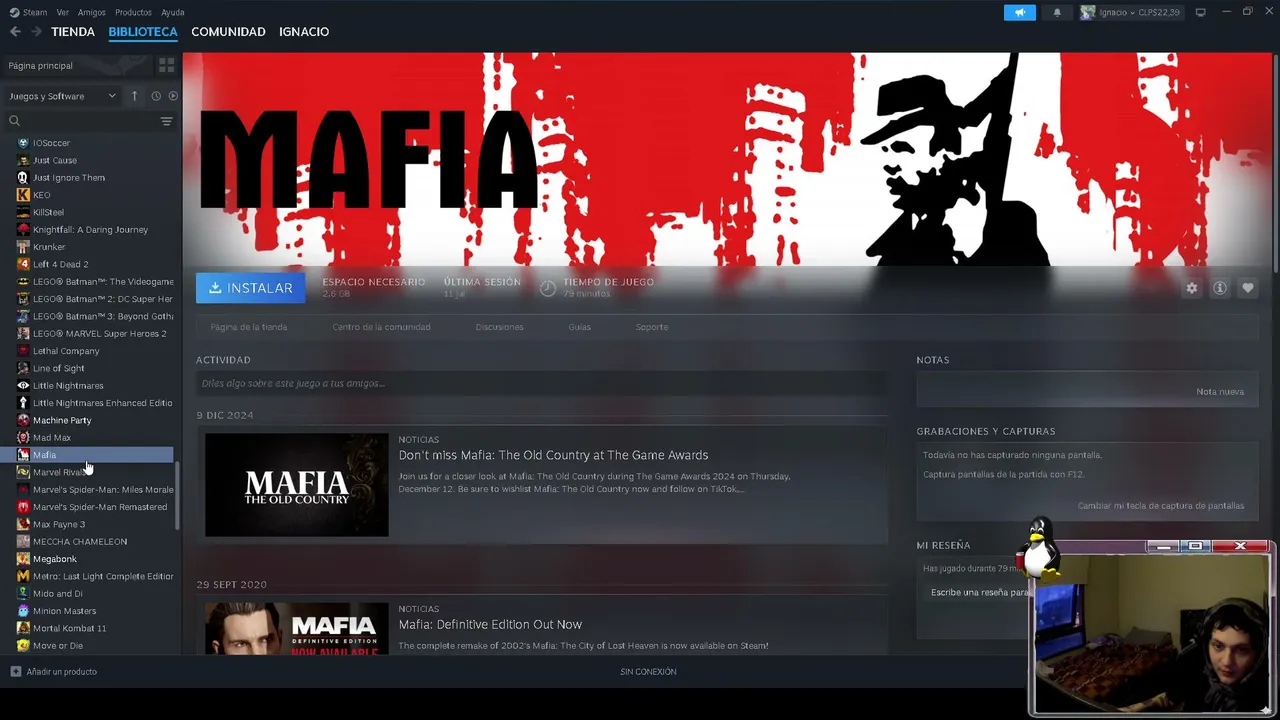Click the INSTALAR button

tap(250, 288)
